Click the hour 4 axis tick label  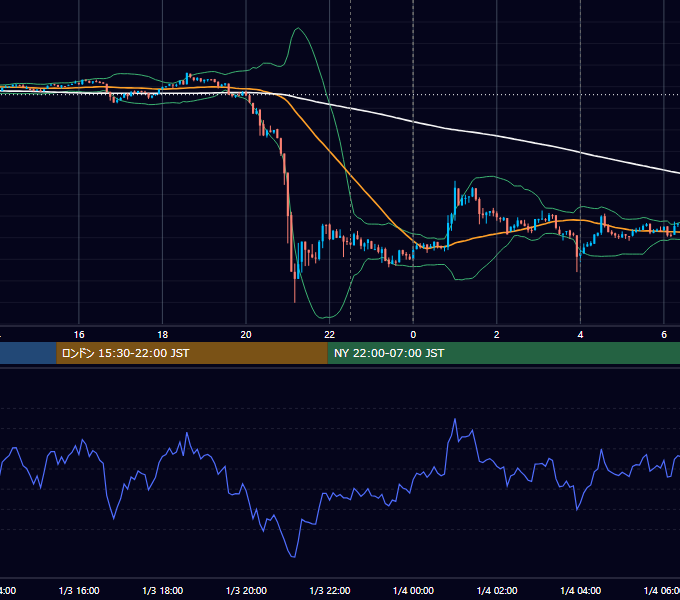pos(580,335)
